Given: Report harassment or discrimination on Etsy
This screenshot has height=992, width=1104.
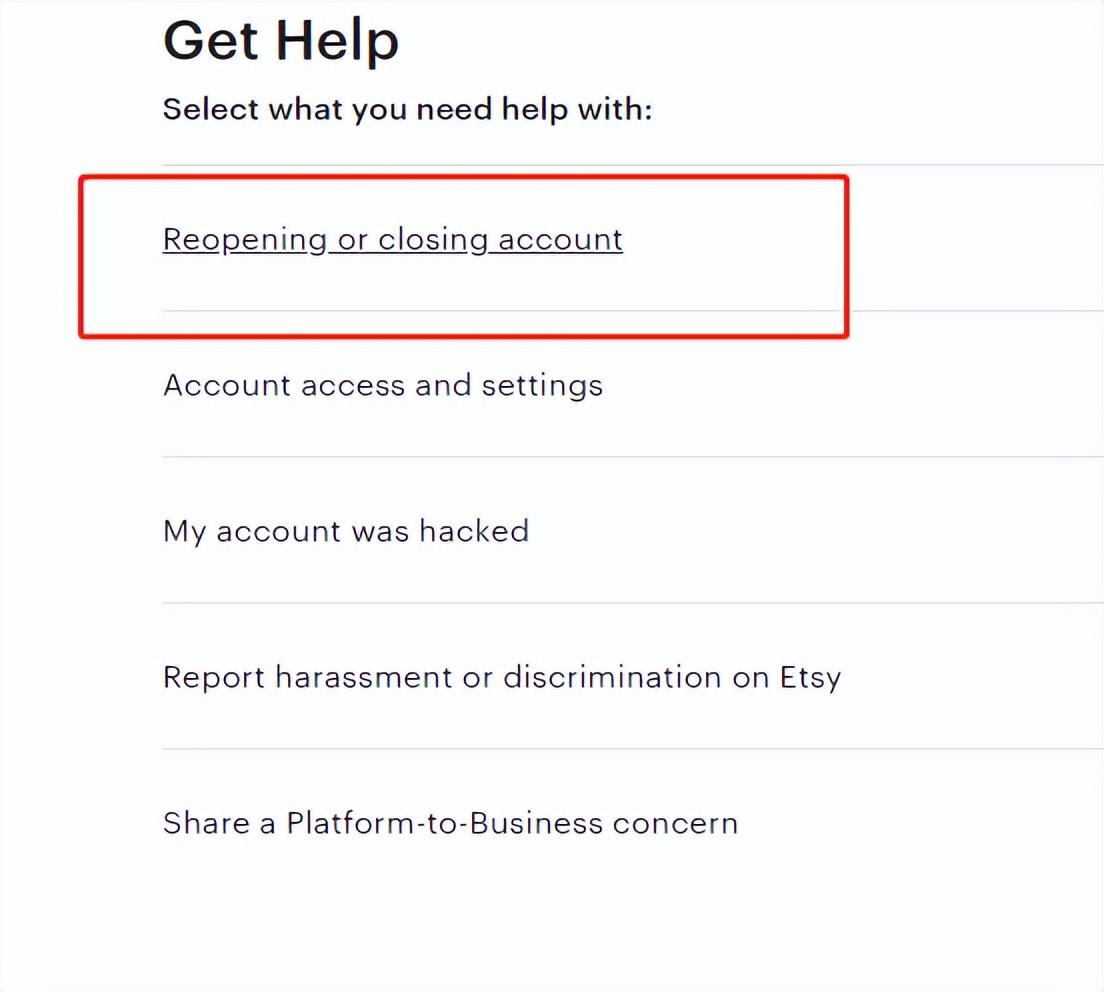Looking at the screenshot, I should pos(502,677).
